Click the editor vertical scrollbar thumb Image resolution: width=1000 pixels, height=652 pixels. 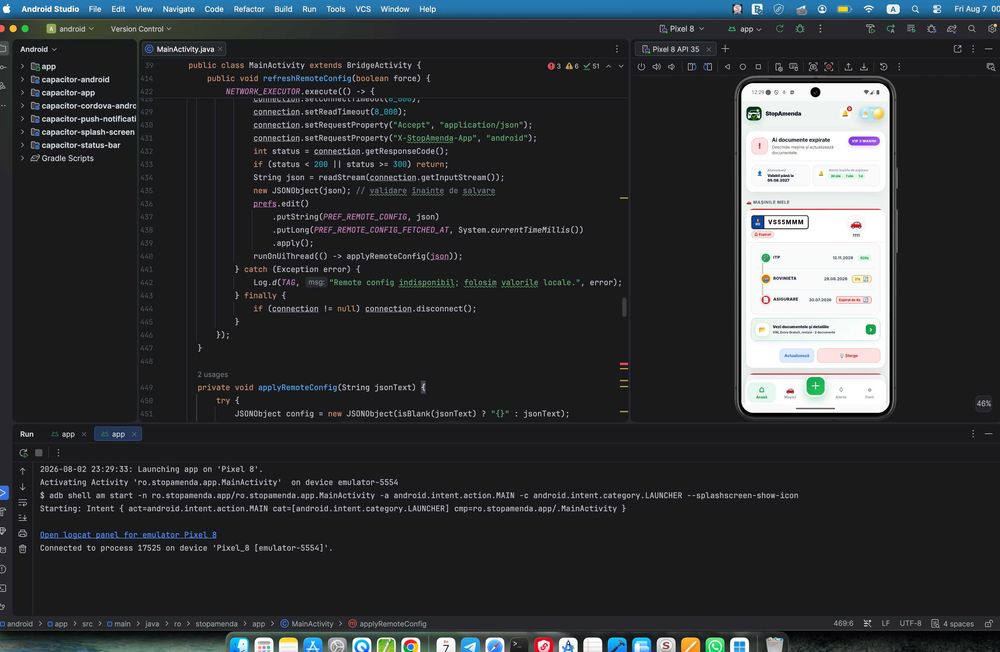624,307
